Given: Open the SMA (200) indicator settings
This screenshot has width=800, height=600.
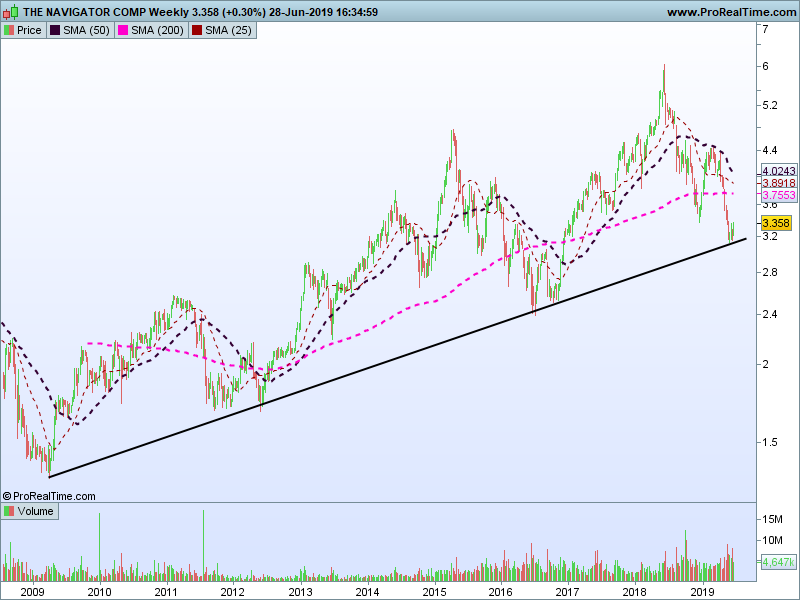Looking at the screenshot, I should 151,30.
